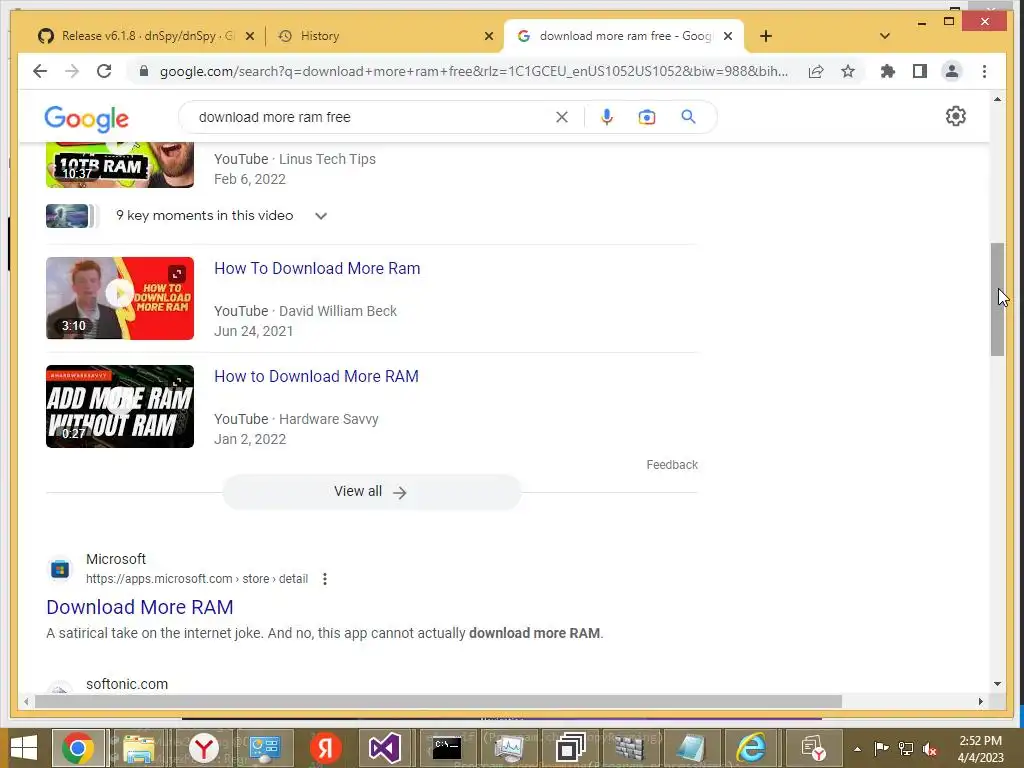Go back to the previous page
Viewport: 1024px width, 768px height.
coord(40,71)
